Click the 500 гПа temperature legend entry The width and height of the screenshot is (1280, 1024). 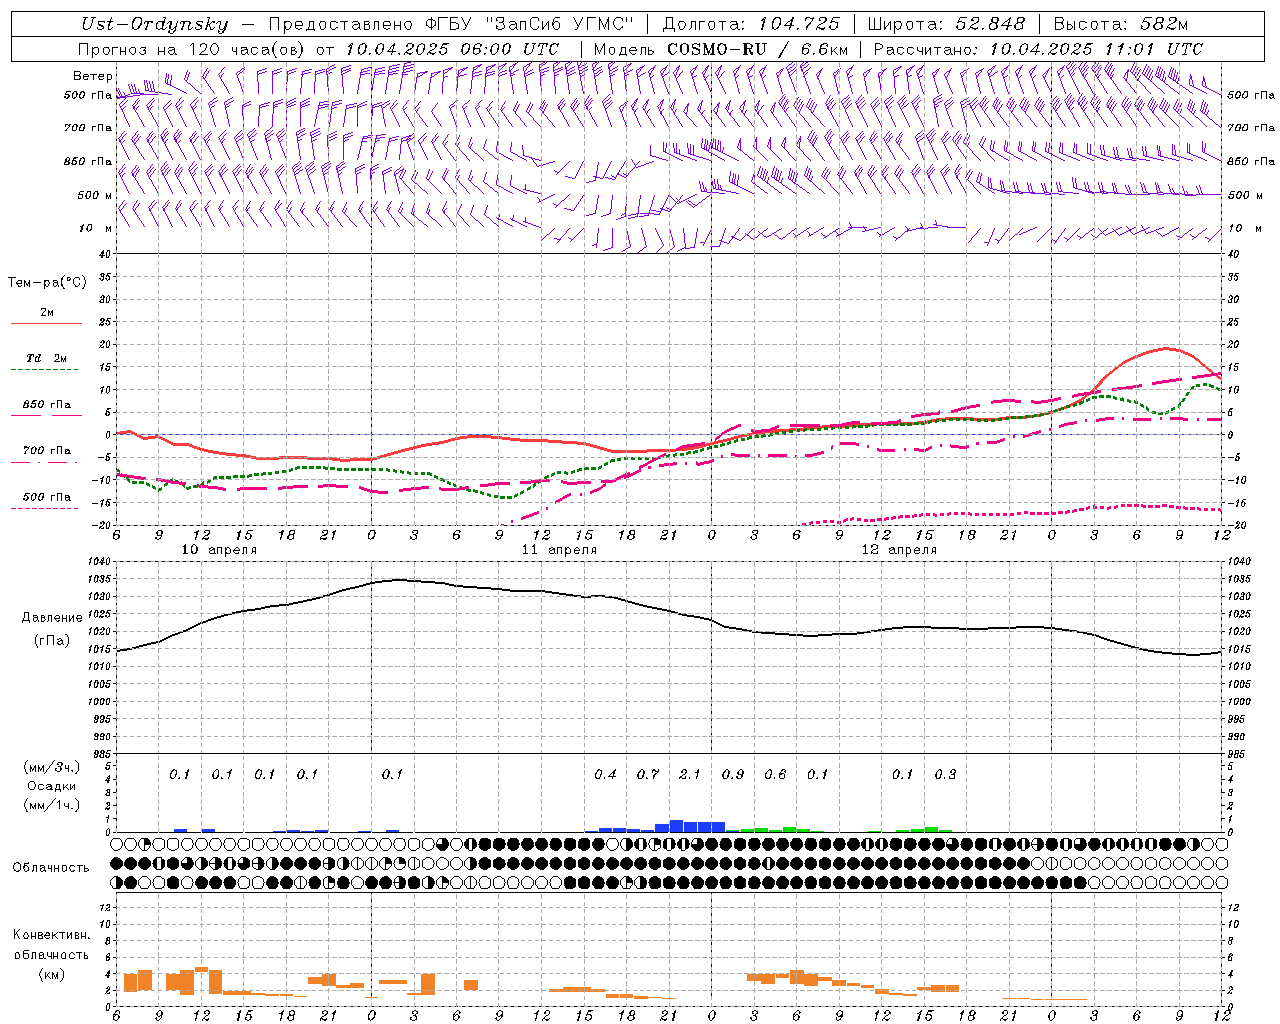tap(47, 497)
